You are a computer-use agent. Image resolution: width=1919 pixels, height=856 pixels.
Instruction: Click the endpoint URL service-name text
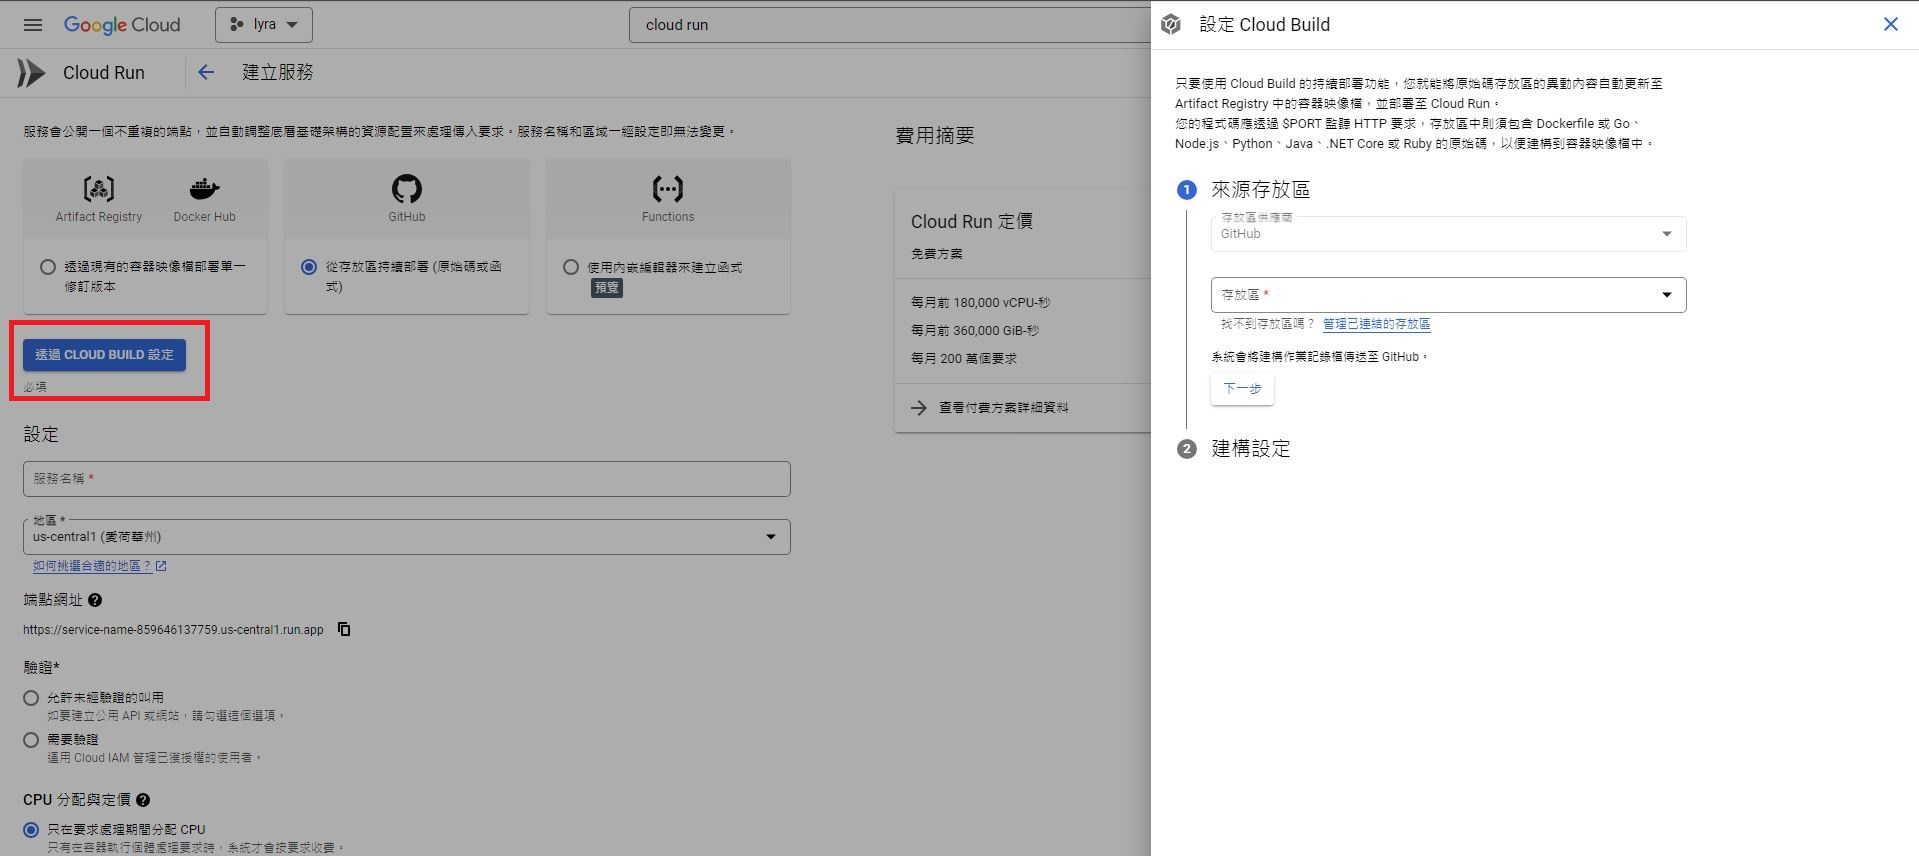[x=173, y=630]
